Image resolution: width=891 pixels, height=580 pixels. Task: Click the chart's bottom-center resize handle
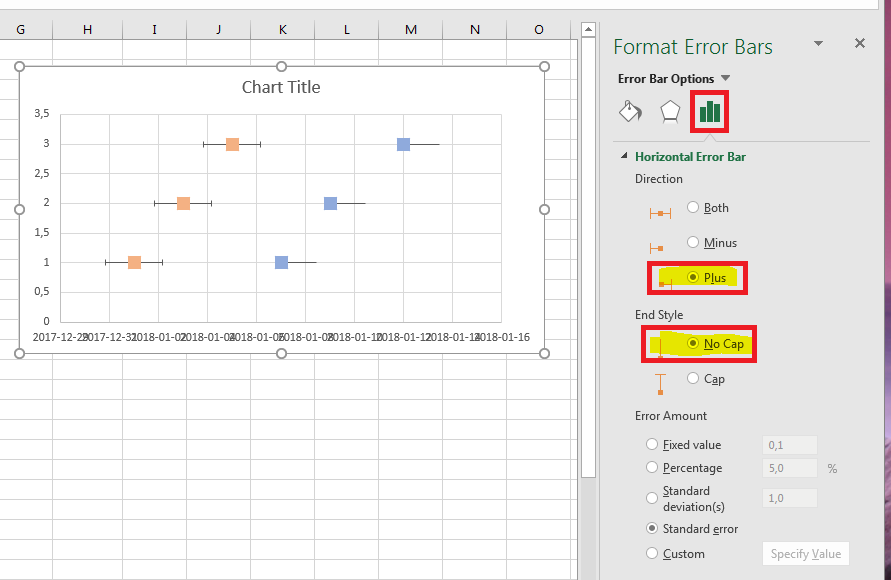coord(281,353)
